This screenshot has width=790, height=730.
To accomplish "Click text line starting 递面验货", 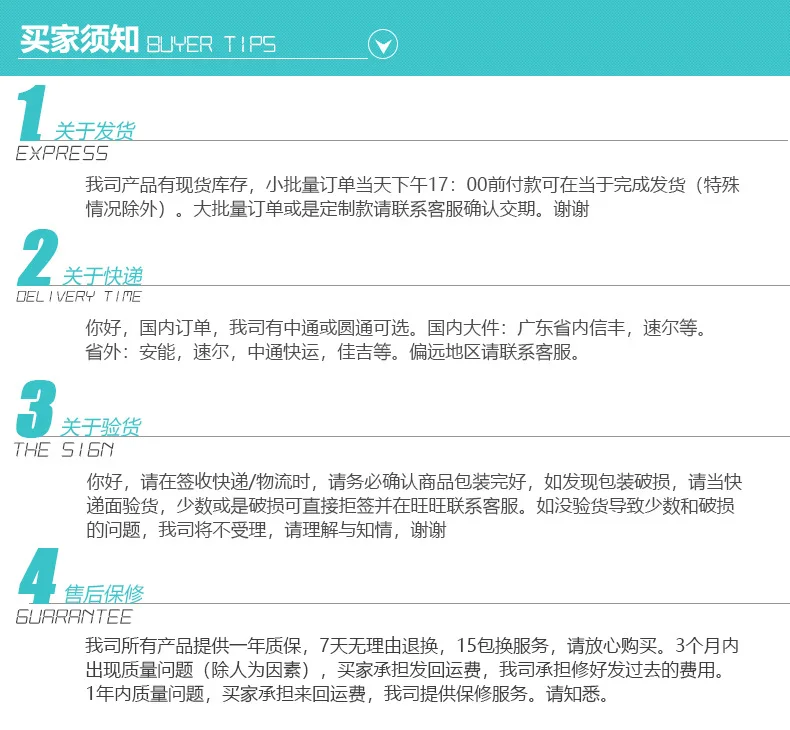I will [410, 506].
